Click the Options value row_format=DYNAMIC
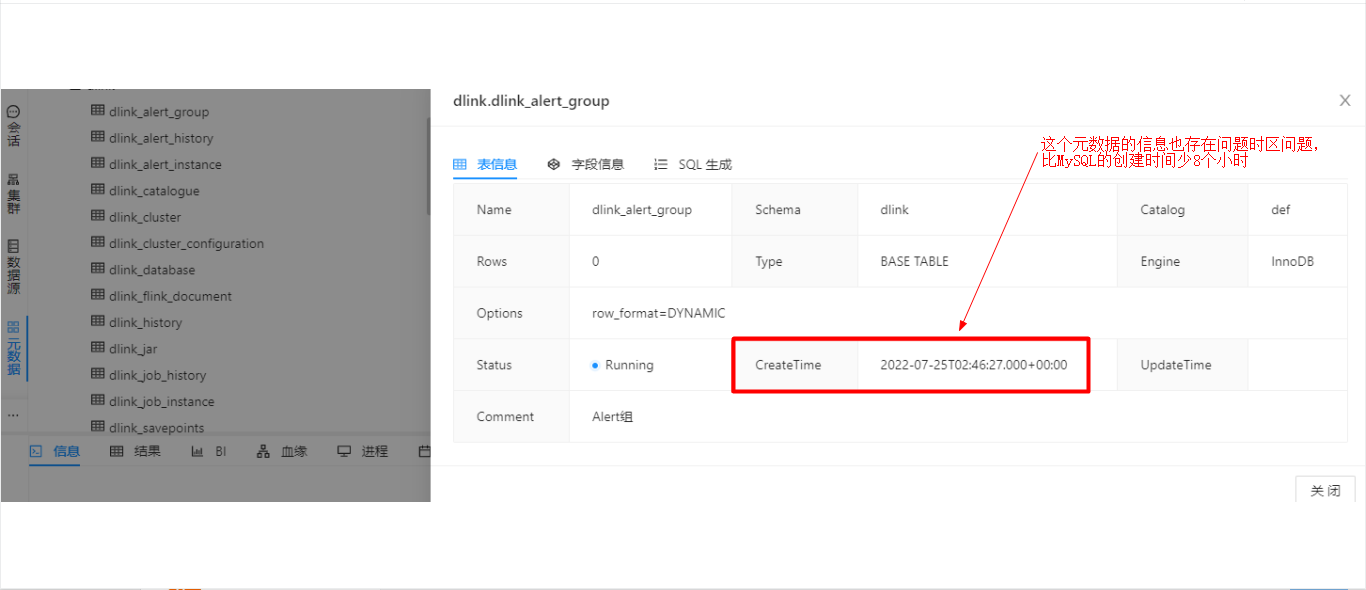1366x590 pixels. [658, 313]
